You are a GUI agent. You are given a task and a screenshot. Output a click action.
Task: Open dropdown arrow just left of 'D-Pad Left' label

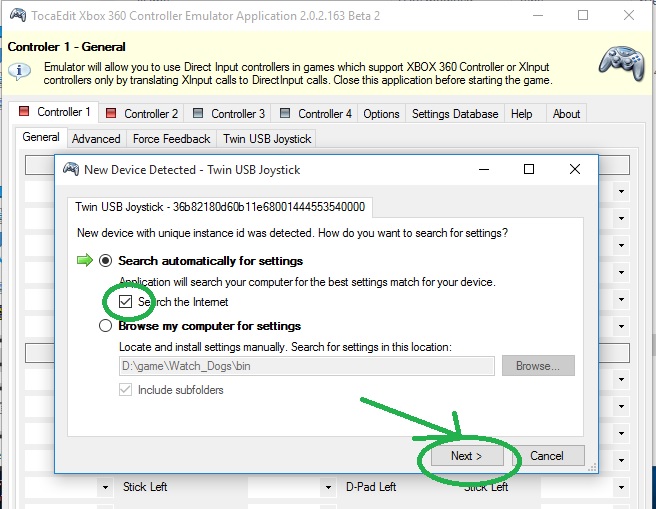pos(328,487)
